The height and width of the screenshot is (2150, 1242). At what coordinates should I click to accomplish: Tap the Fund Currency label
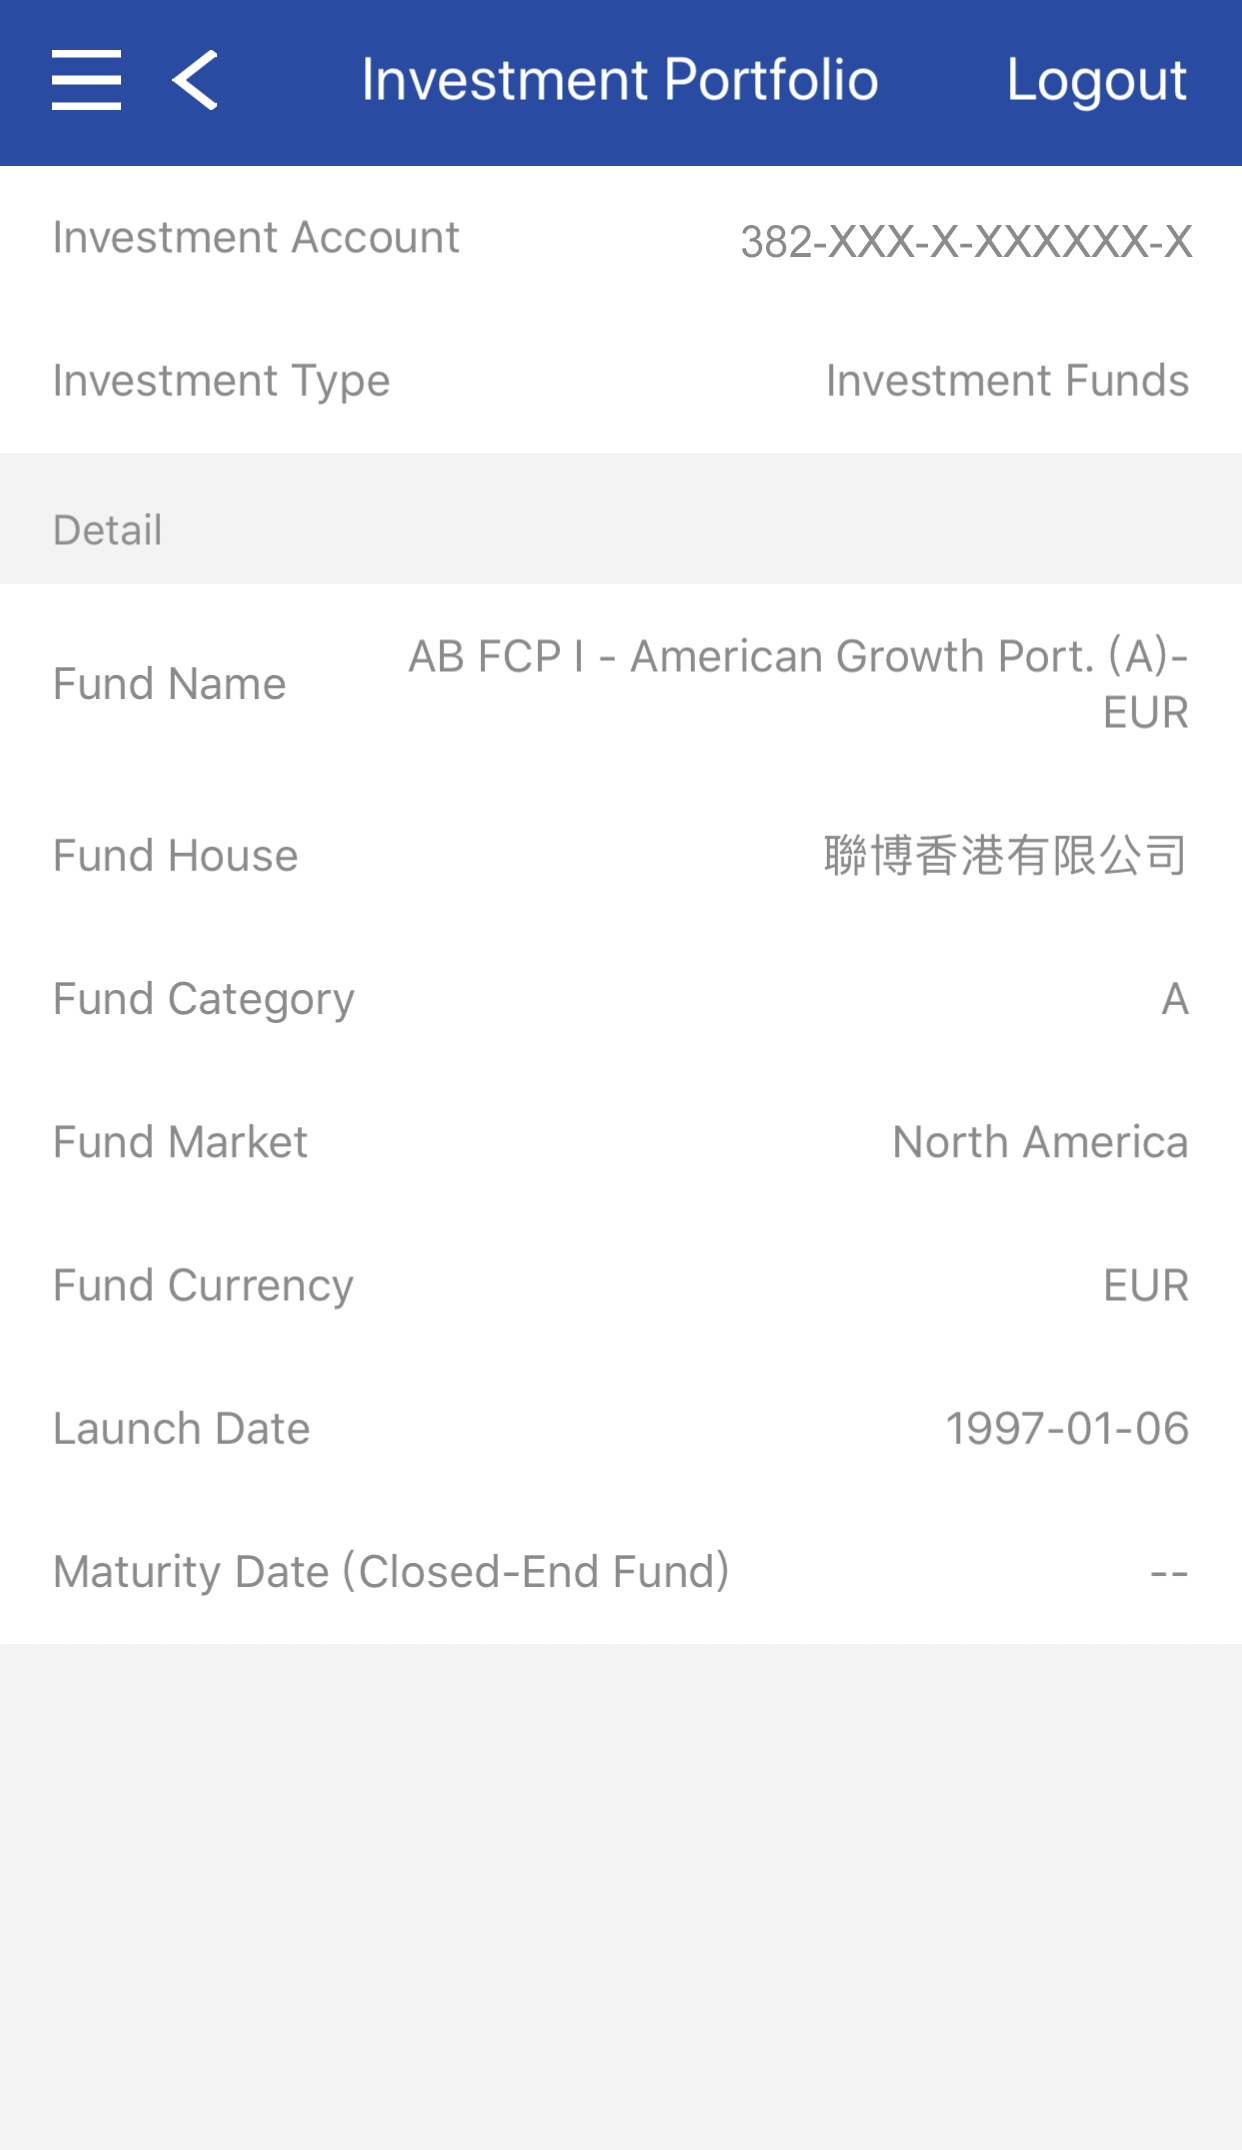(203, 1285)
